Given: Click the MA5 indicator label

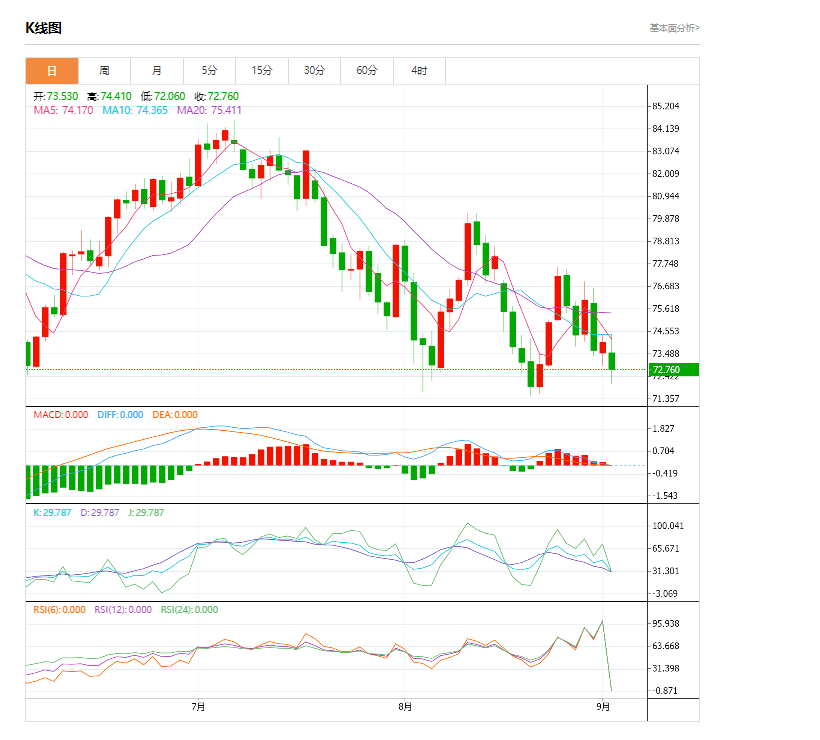Looking at the screenshot, I should [63, 110].
